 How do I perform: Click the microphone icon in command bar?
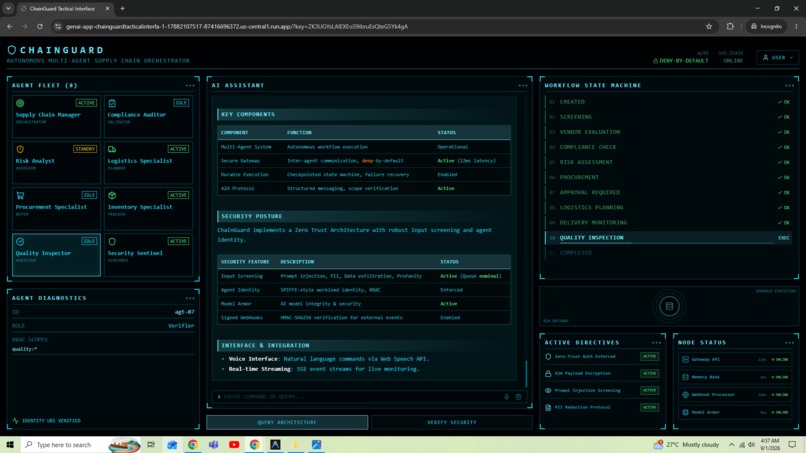click(x=506, y=396)
